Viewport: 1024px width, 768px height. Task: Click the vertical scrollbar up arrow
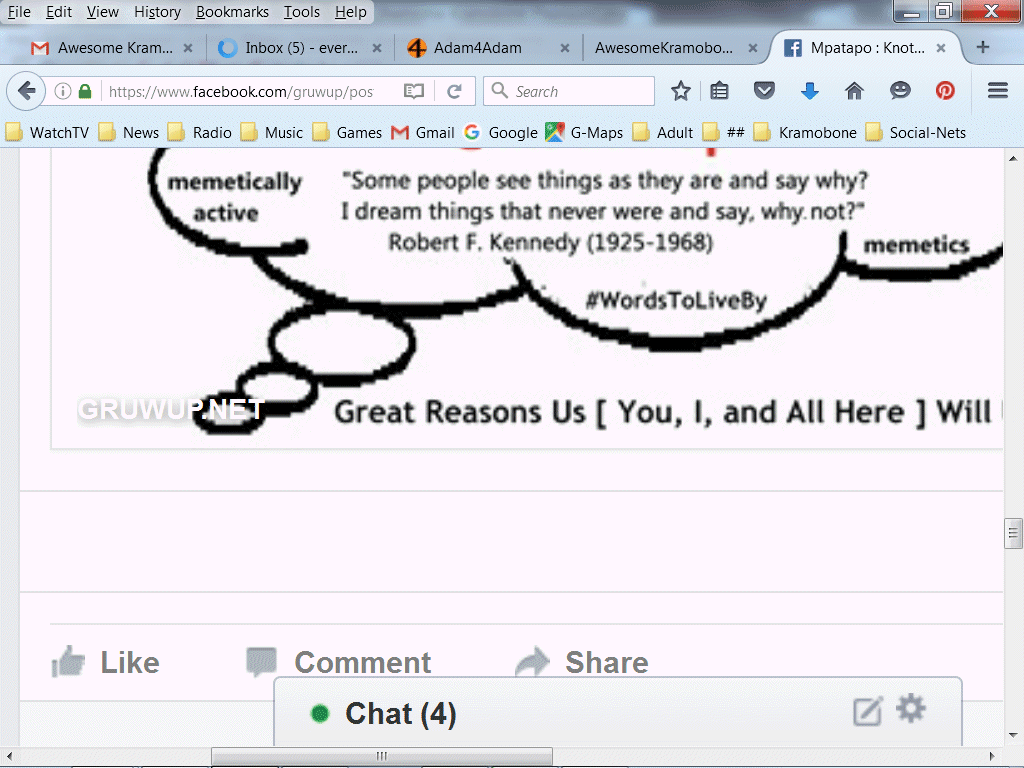pos(1013,158)
